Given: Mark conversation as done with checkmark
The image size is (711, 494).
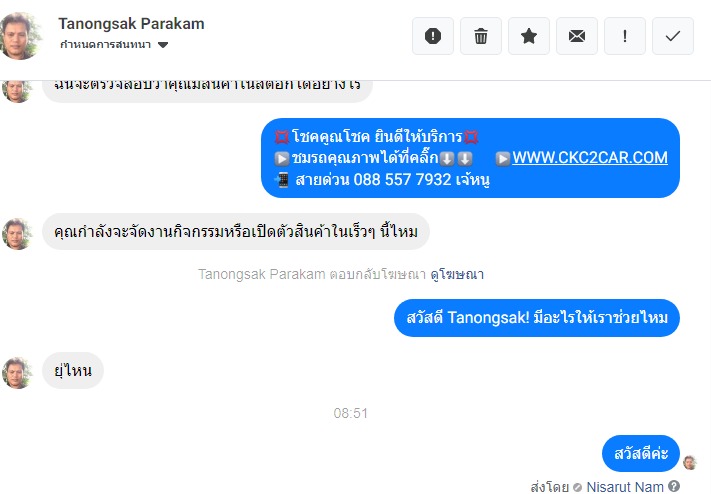Looking at the screenshot, I should click(x=673, y=36).
